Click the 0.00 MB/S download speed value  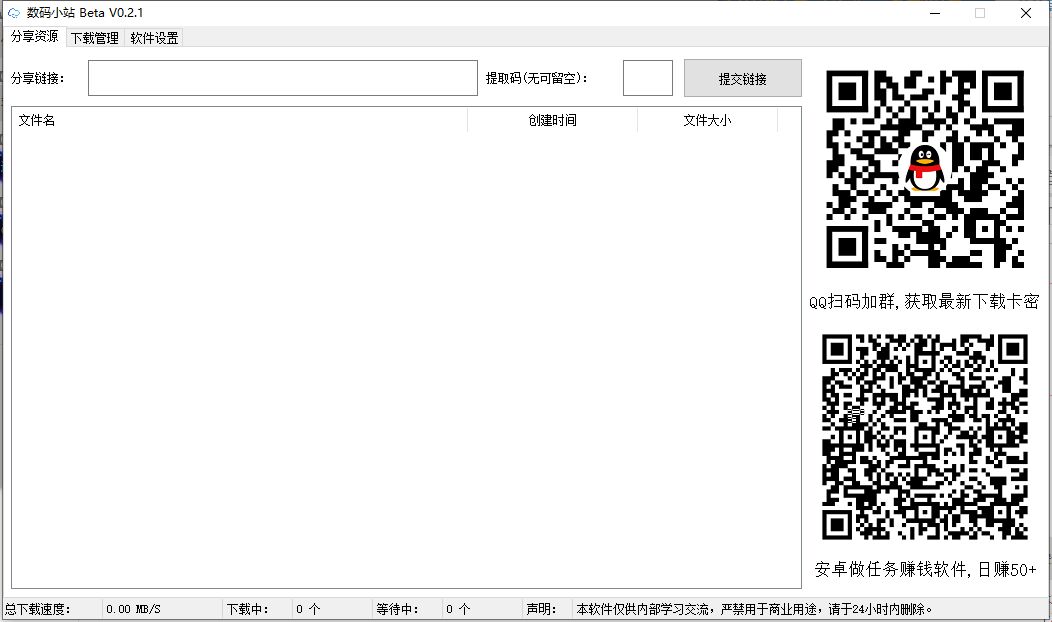[134, 609]
